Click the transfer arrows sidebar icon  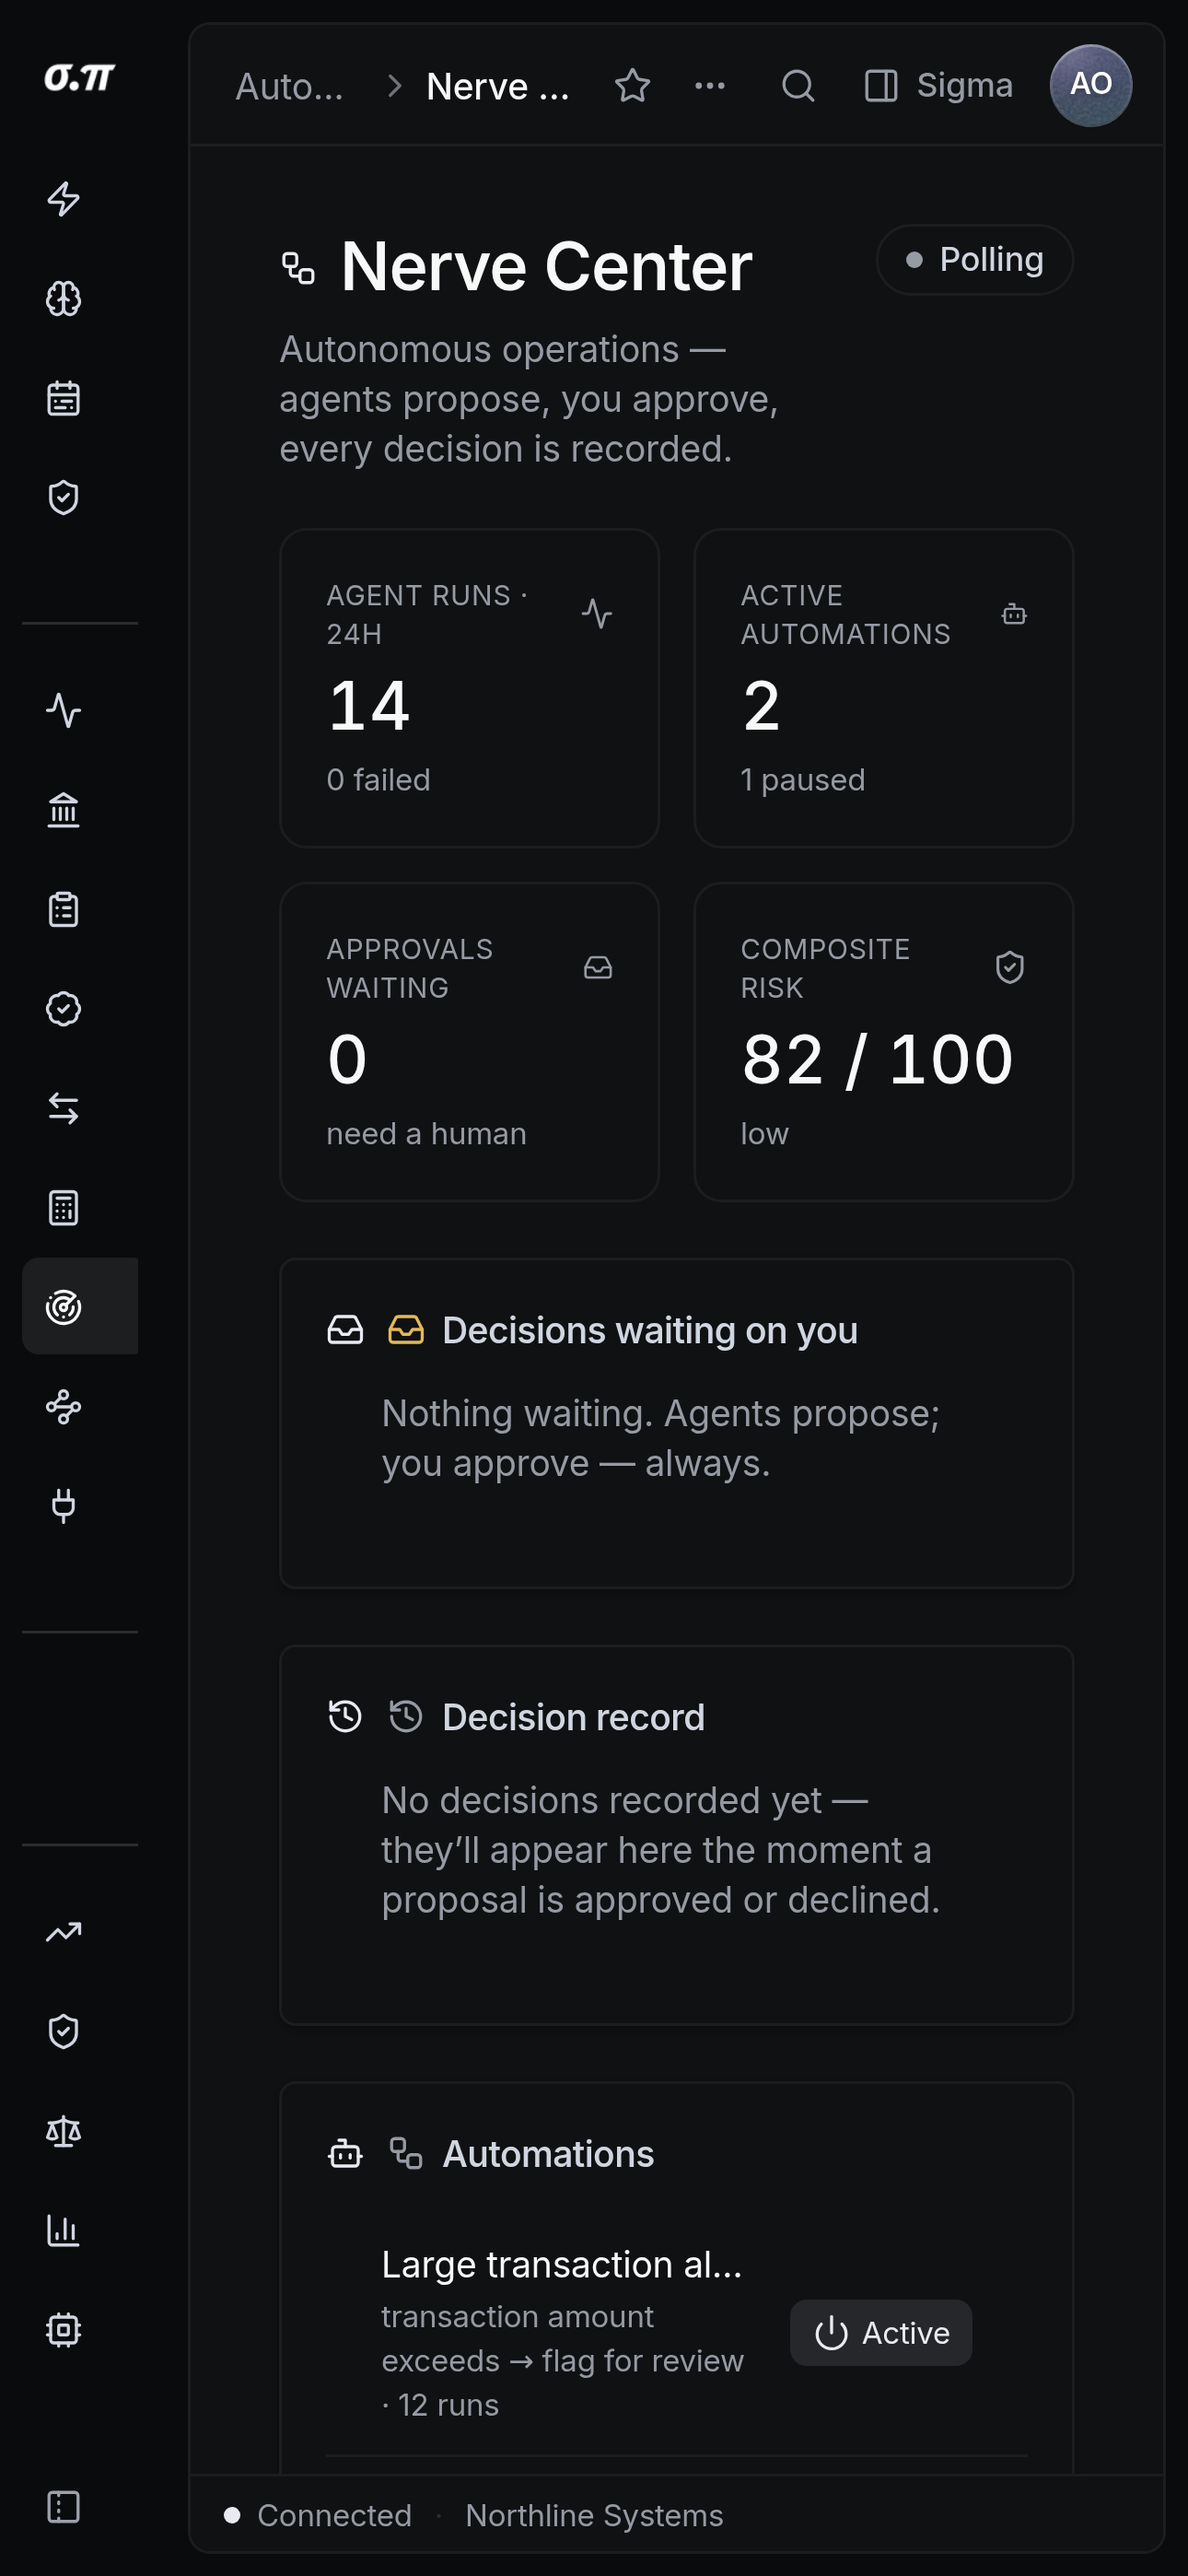pyautogui.click(x=63, y=1108)
